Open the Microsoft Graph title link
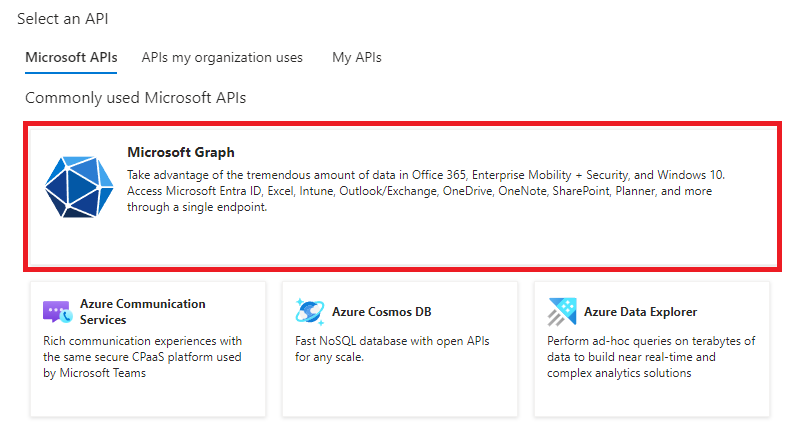 click(x=181, y=152)
